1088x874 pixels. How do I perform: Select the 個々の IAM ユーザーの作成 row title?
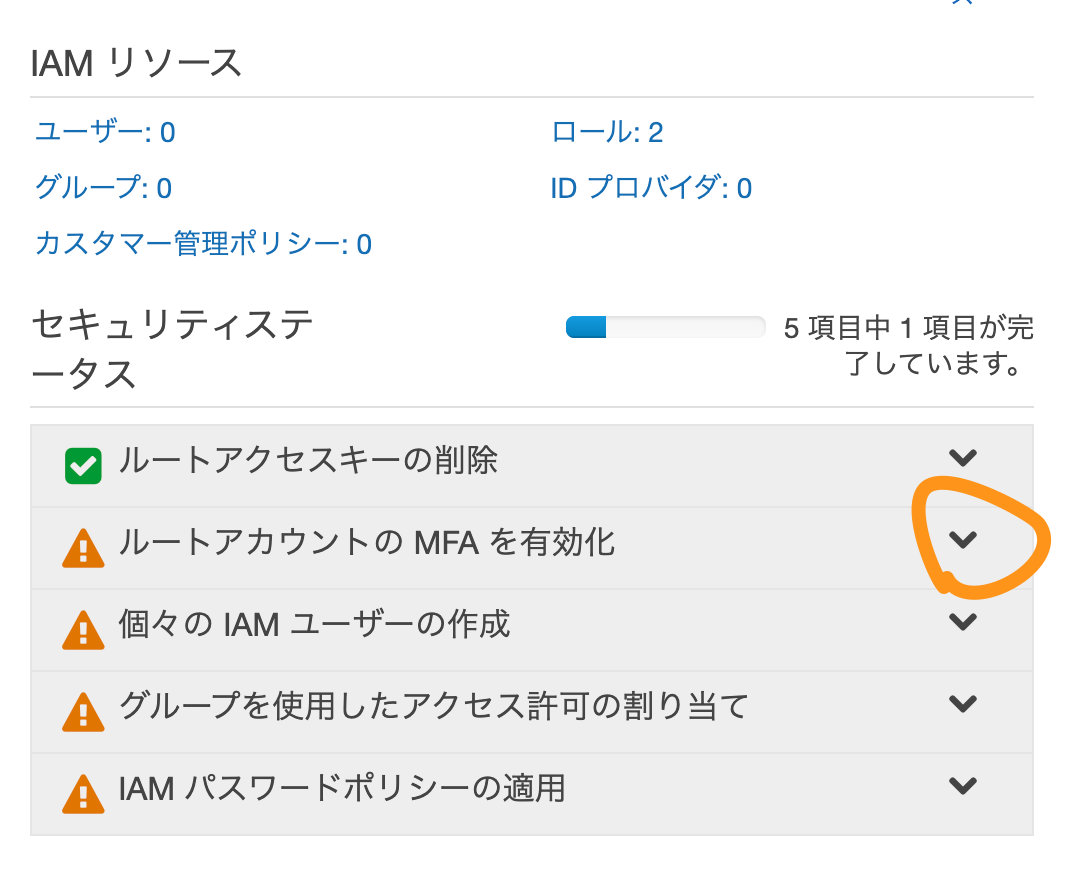point(314,624)
